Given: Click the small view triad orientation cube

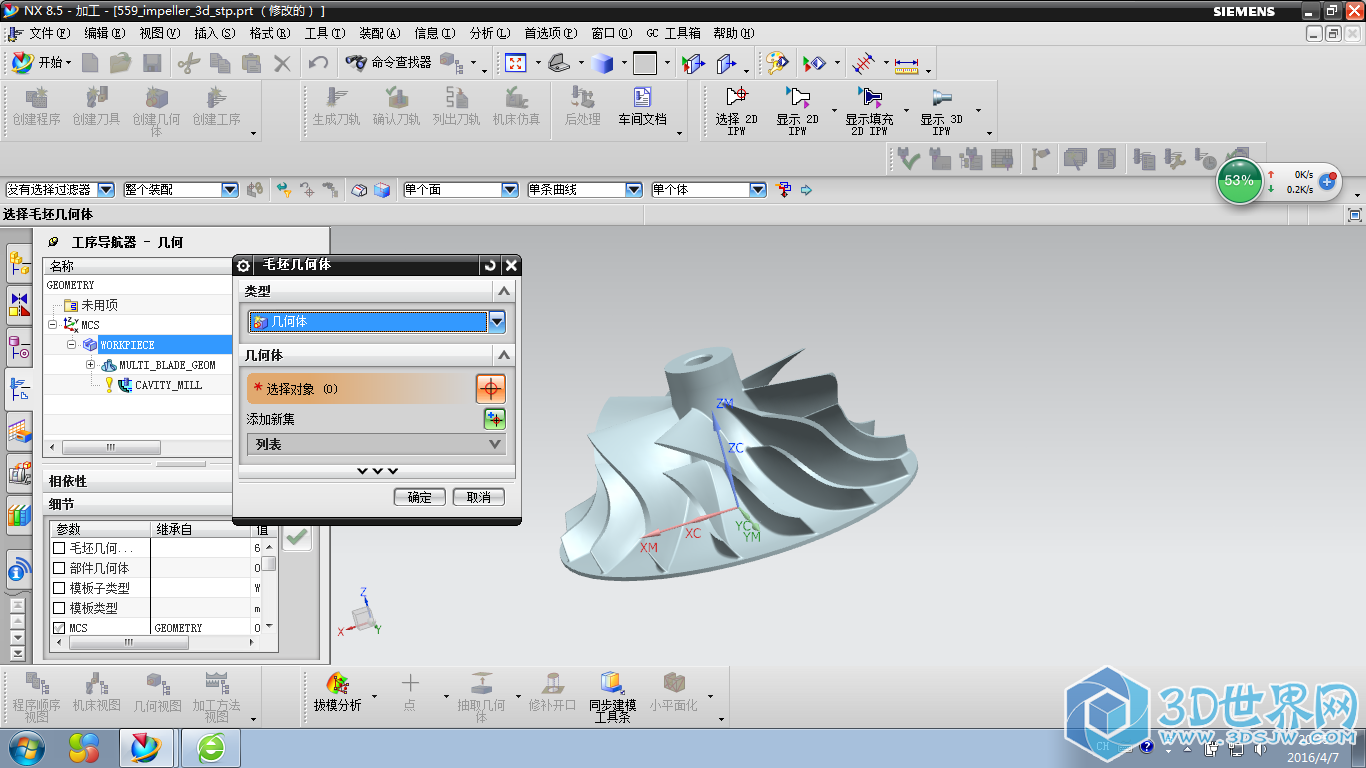Looking at the screenshot, I should (361, 618).
